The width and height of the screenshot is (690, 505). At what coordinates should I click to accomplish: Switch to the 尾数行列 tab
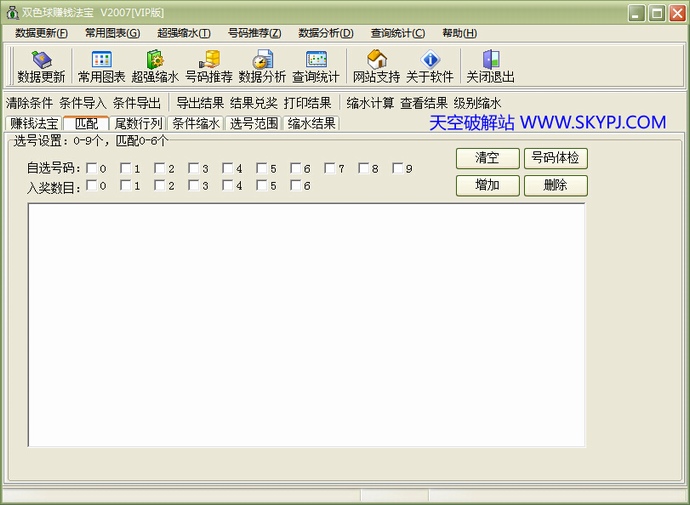138,124
